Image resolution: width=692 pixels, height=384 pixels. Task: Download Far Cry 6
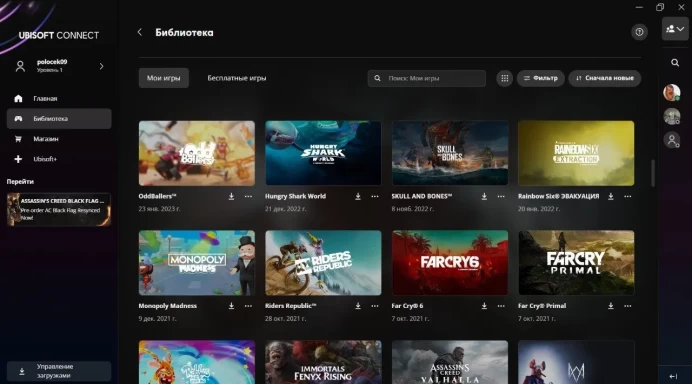point(484,306)
